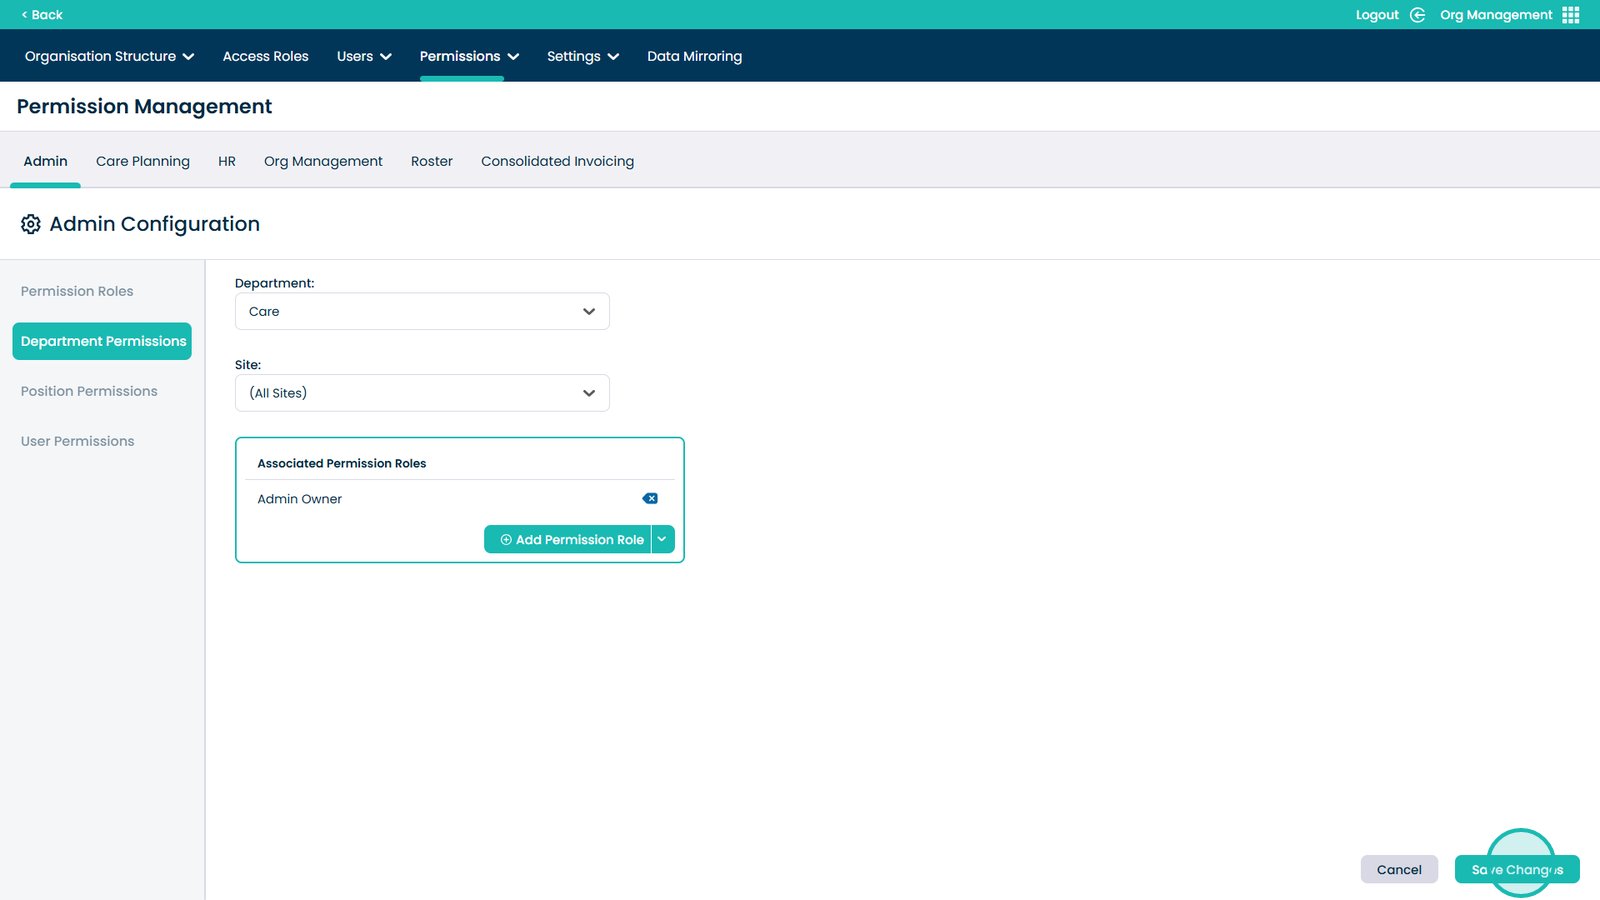The width and height of the screenshot is (1600, 900).
Task: Switch to the Care Planning tab
Action: 143,161
